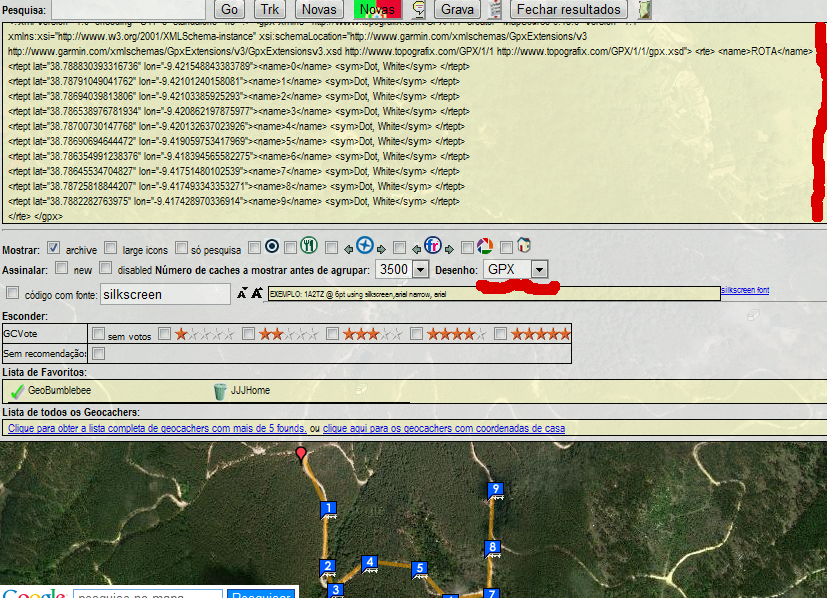Click the Trk button
The width and height of the screenshot is (827, 598).
point(270,9)
